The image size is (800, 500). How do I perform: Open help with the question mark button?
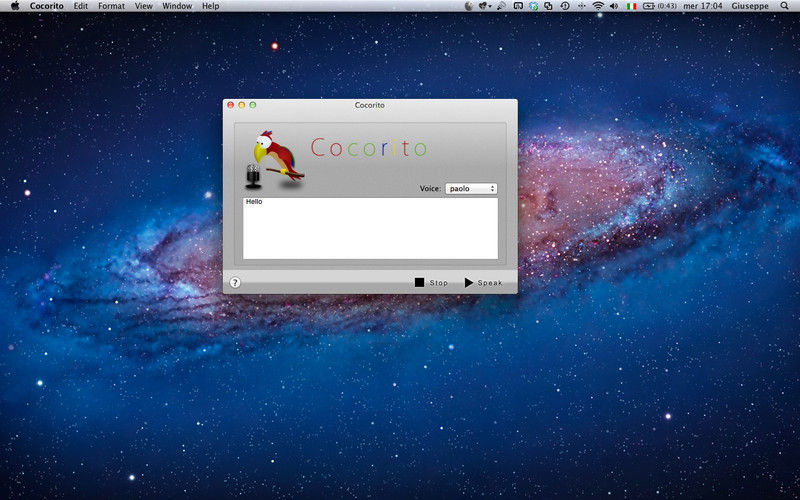coord(235,283)
